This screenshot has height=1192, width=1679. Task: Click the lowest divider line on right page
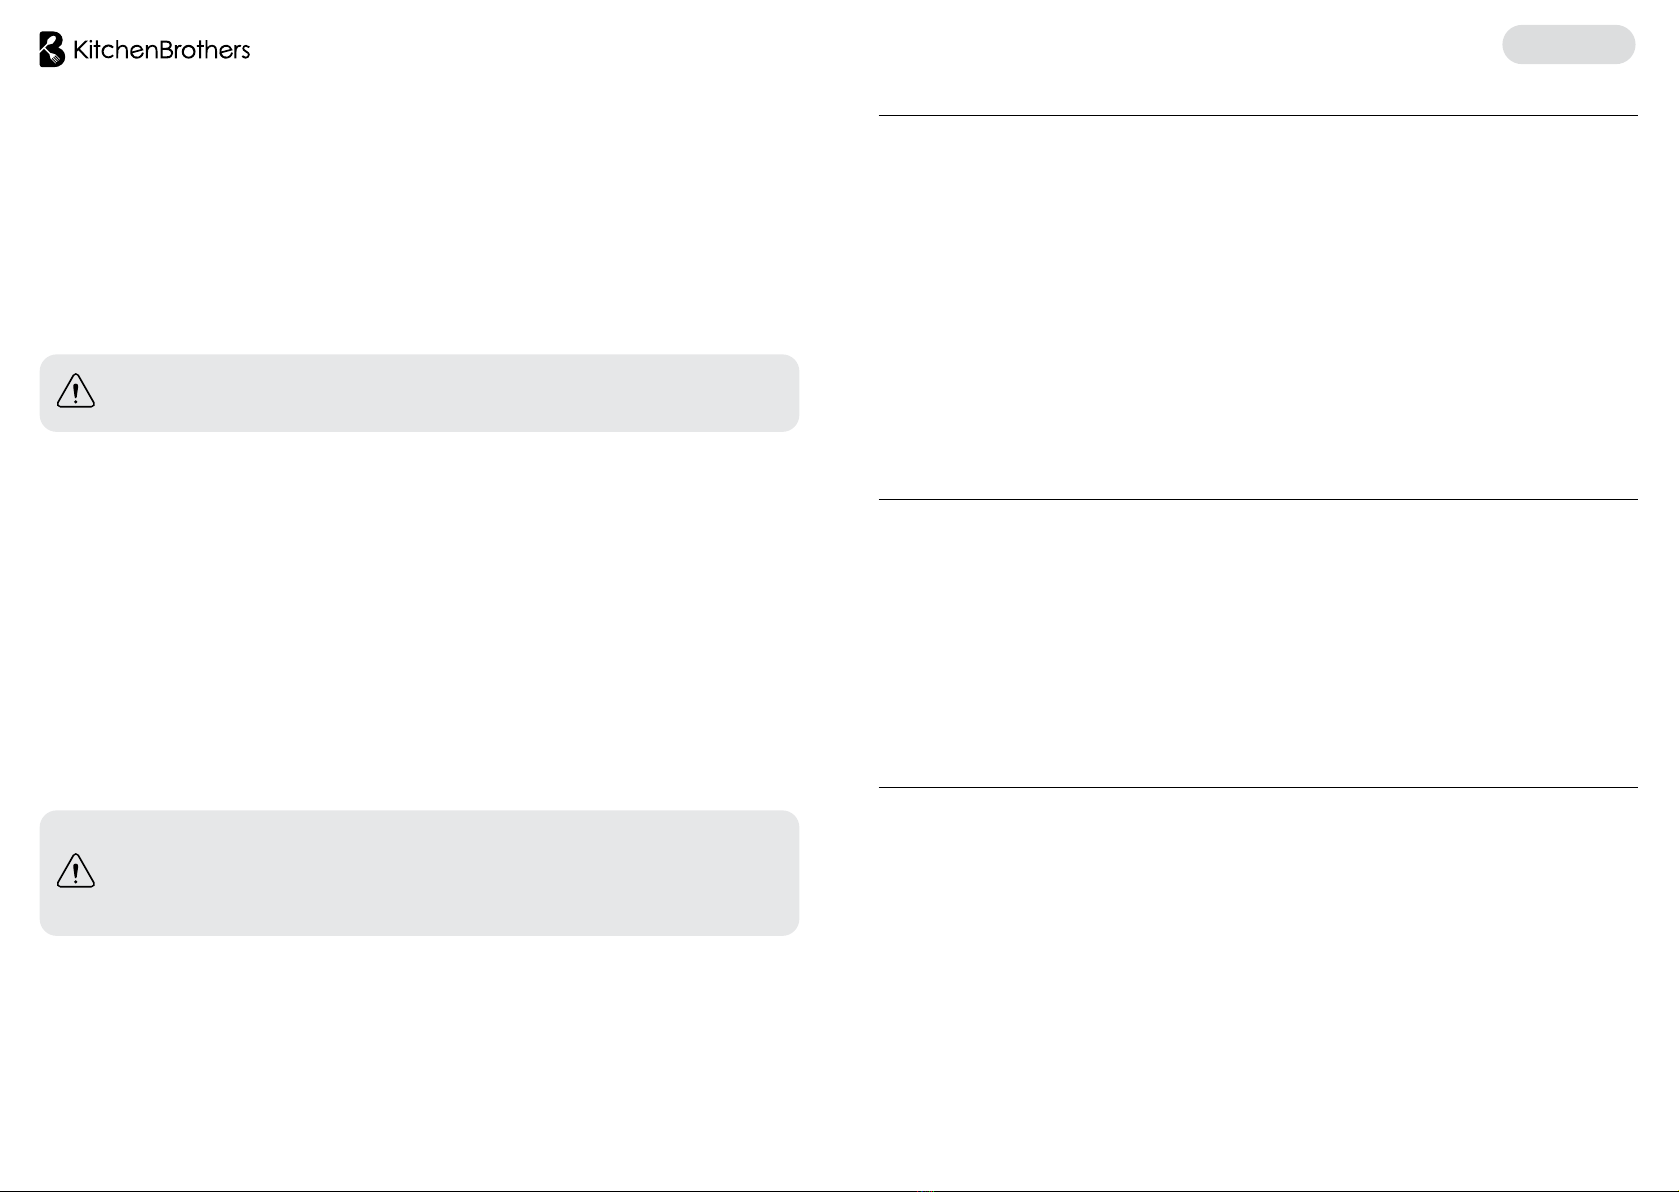click(x=1258, y=787)
